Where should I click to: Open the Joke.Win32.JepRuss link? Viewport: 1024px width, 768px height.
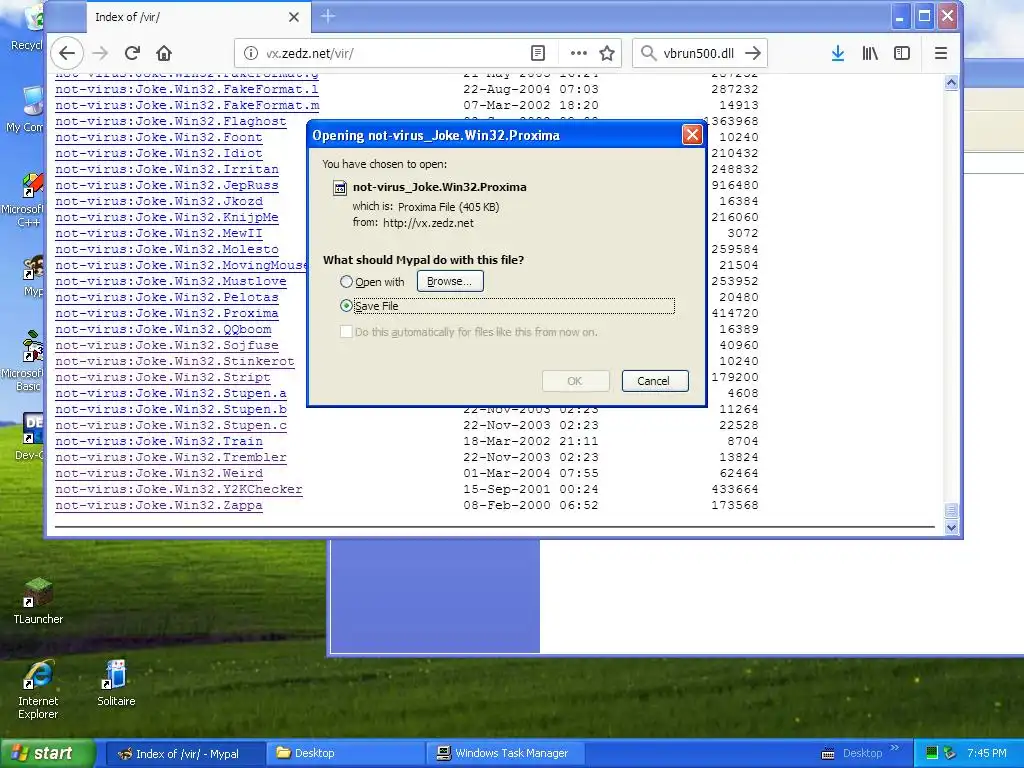[167, 185]
